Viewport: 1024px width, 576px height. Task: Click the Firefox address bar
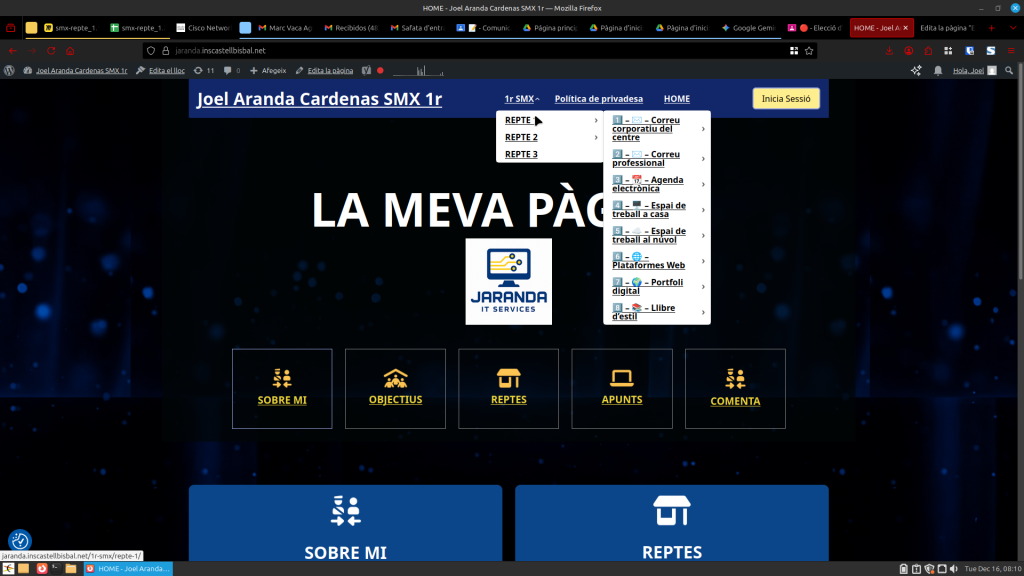[x=450, y=50]
